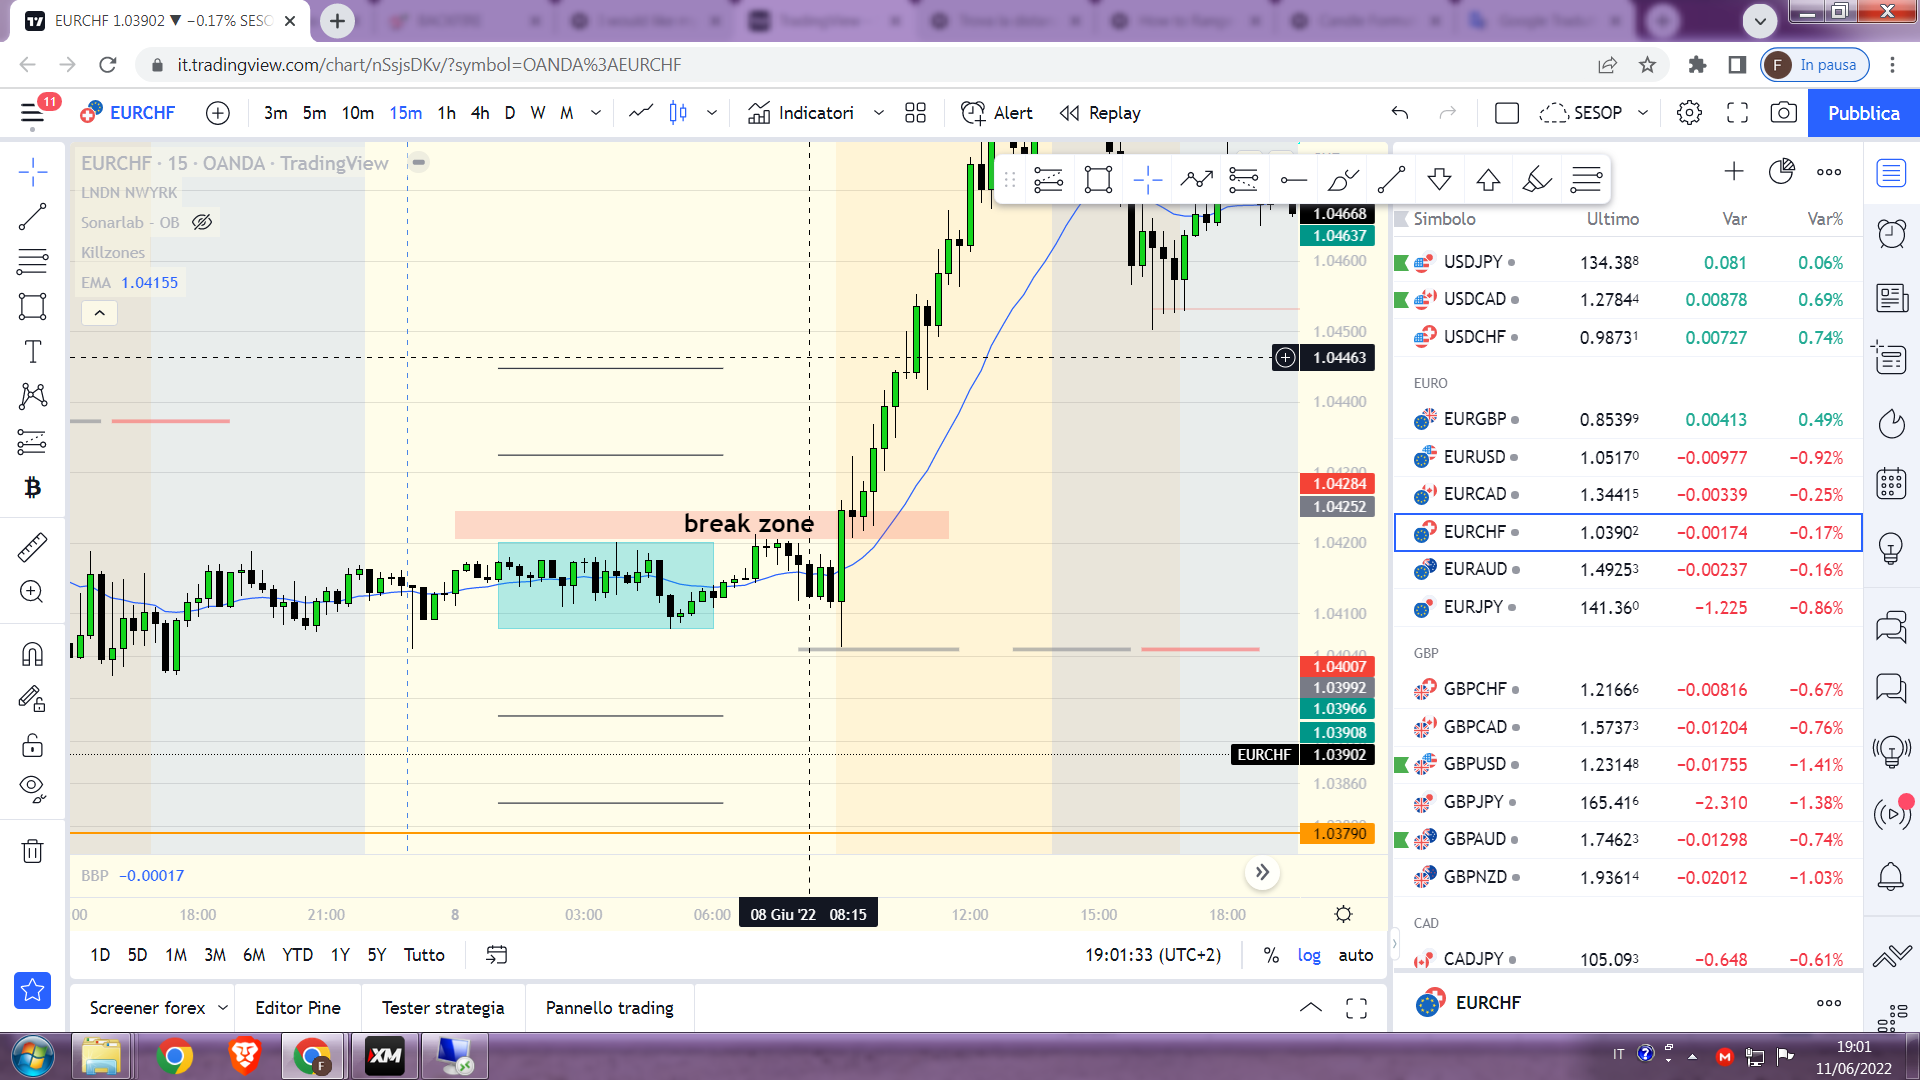Open the Tester strategia tab
Image resolution: width=1920 pixels, height=1080 pixels.
tap(443, 1008)
